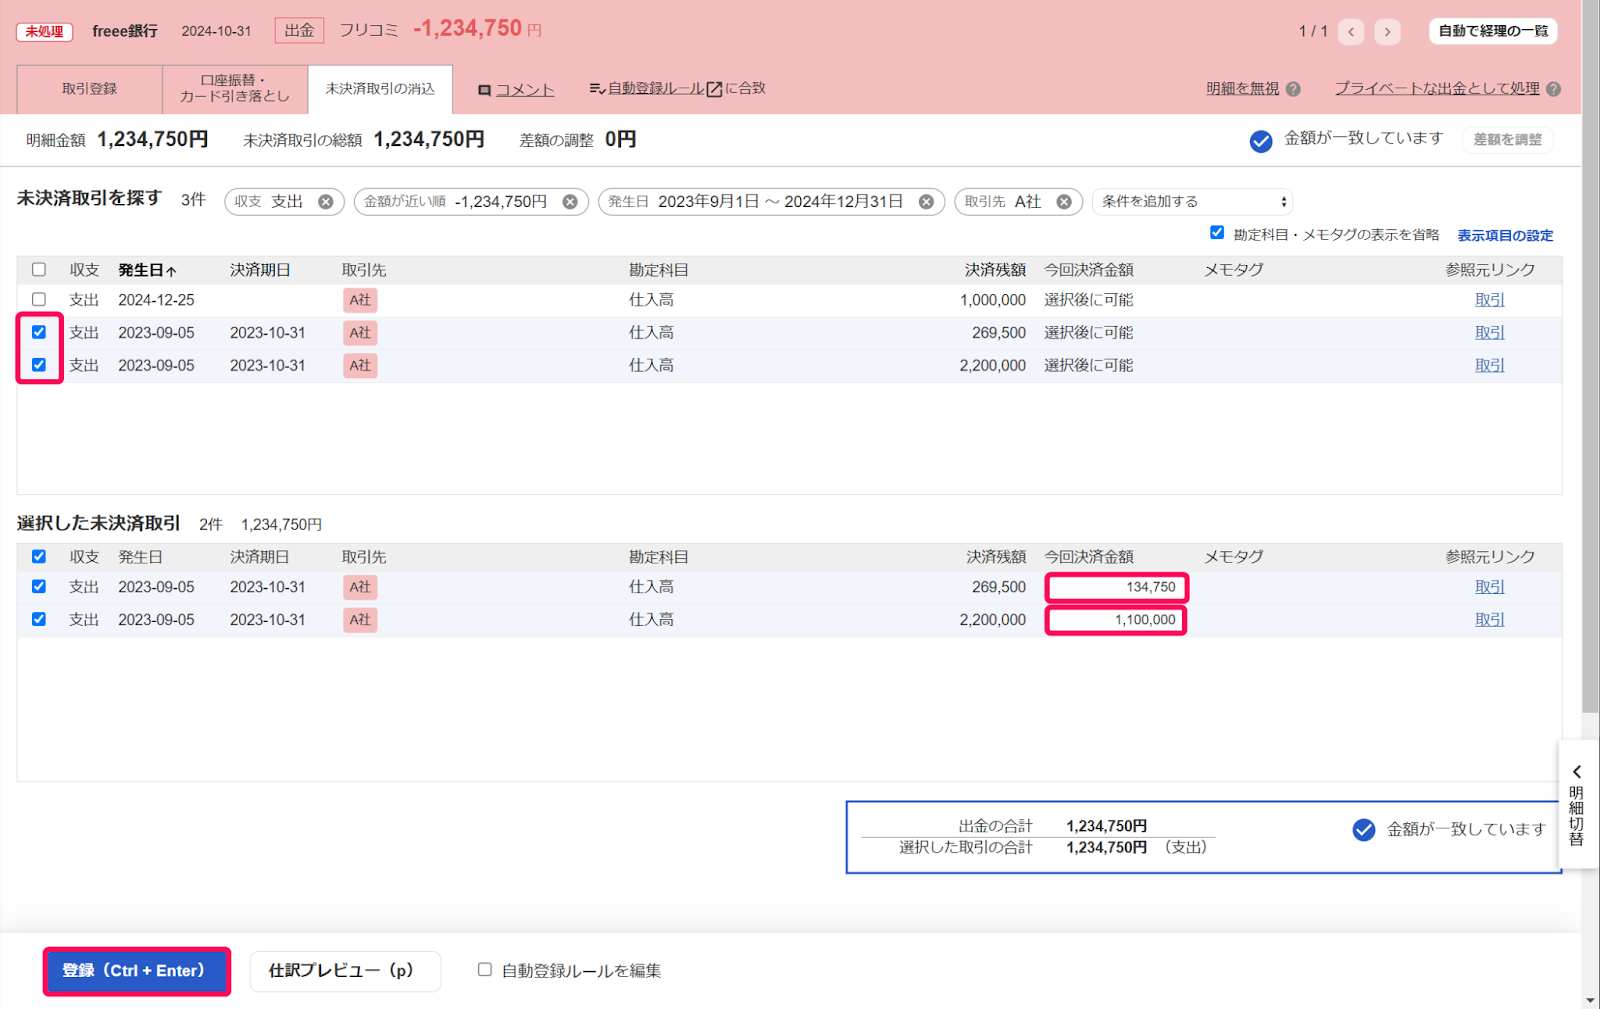Check the 2024-12-25 1,000,000 row checkbox
This screenshot has width=1600, height=1009.
coord(39,300)
